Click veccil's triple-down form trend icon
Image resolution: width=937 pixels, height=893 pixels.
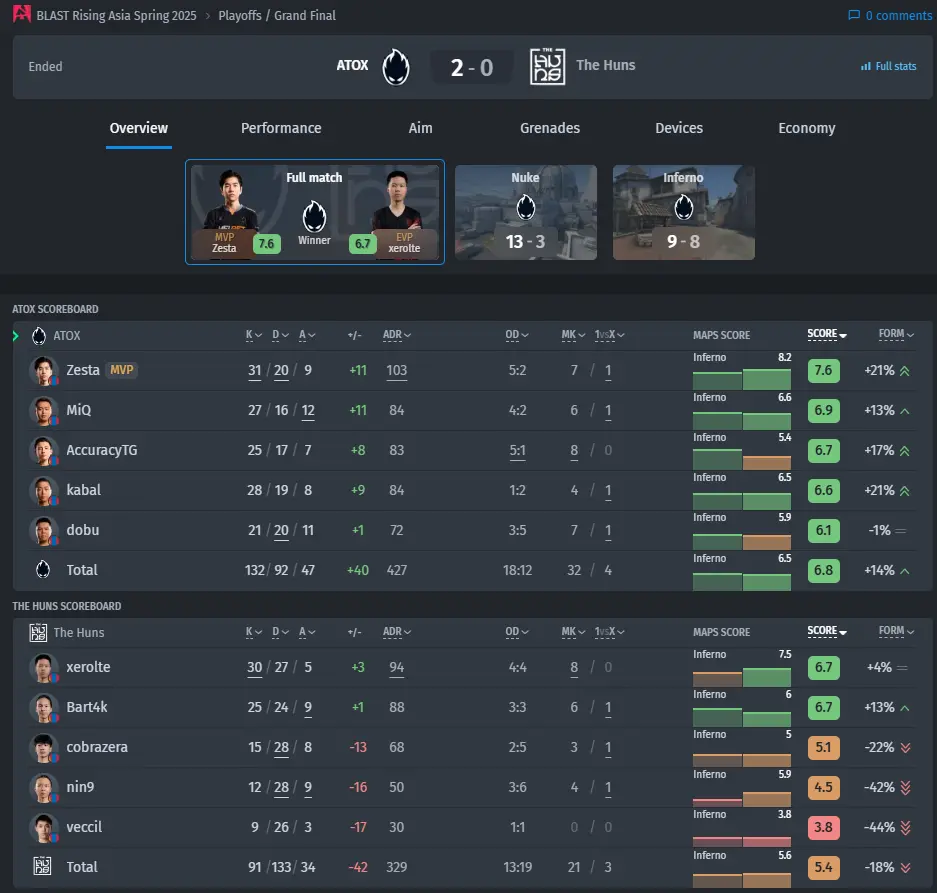(x=905, y=828)
